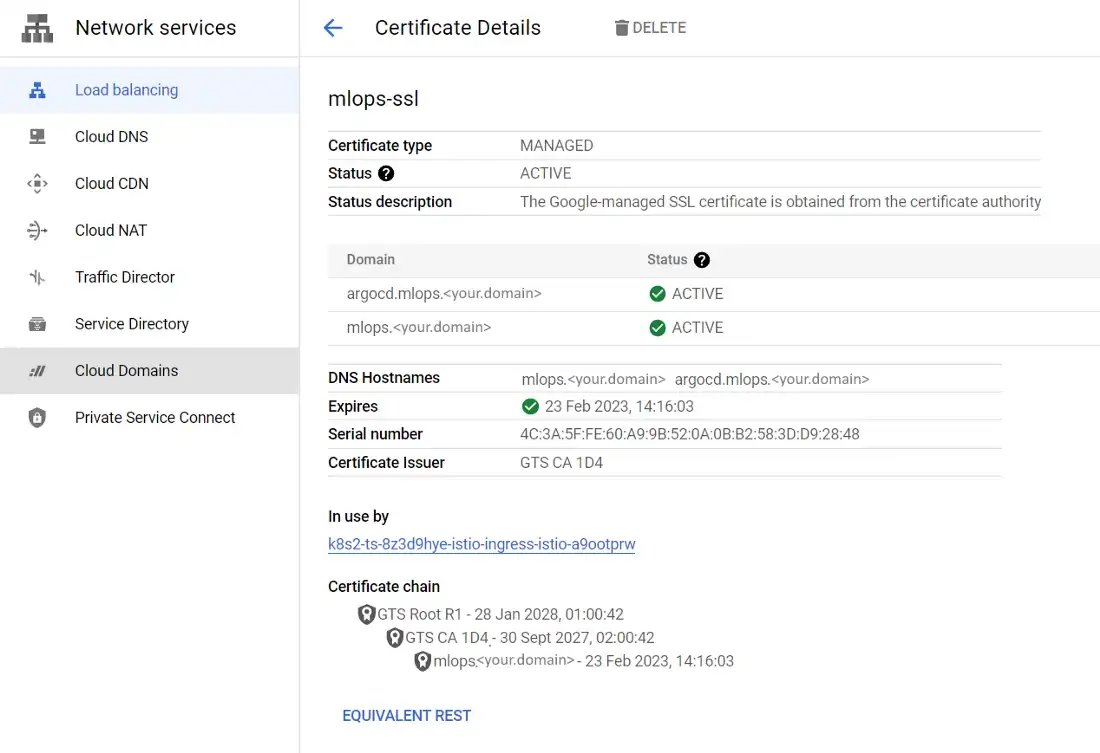Click the EQUIVALENT REST link
1100x753 pixels.
click(406, 716)
